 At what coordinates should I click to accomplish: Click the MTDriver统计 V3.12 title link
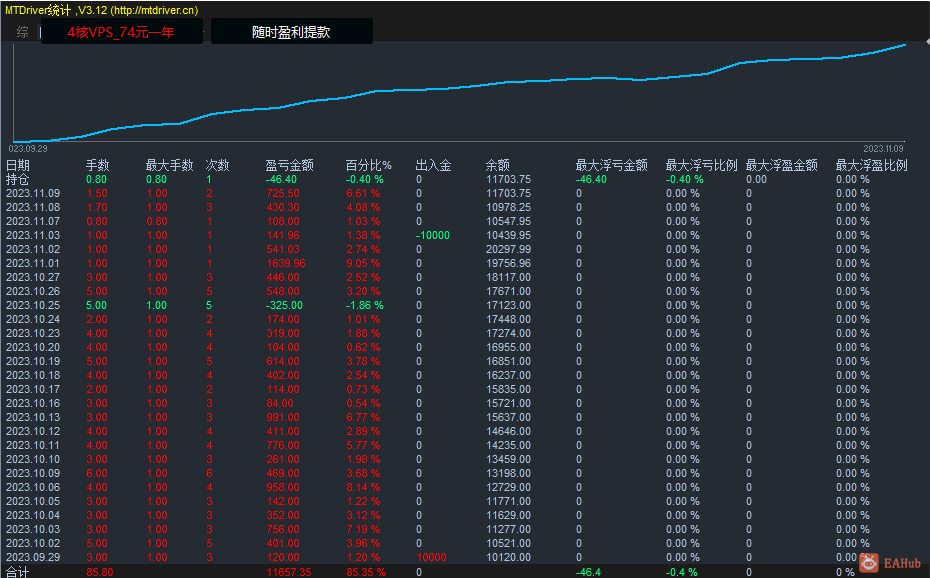[x=101, y=10]
